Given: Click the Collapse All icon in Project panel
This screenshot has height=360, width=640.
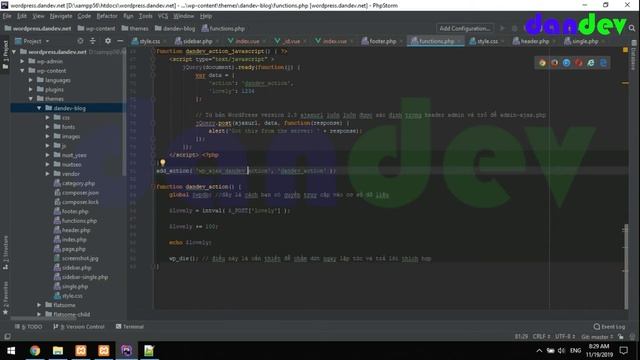Looking at the screenshot, I should coord(93,41).
